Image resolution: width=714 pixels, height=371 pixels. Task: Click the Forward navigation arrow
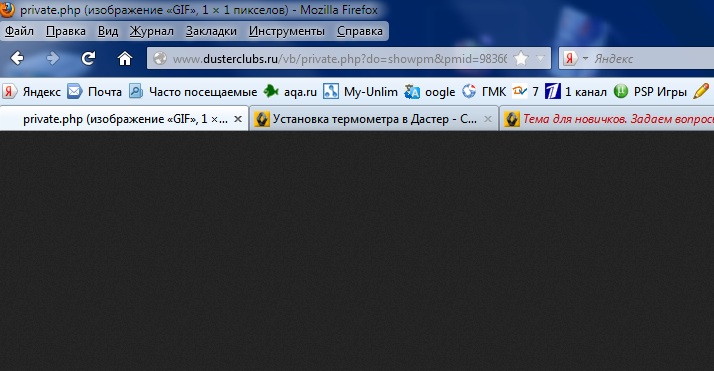point(53,58)
